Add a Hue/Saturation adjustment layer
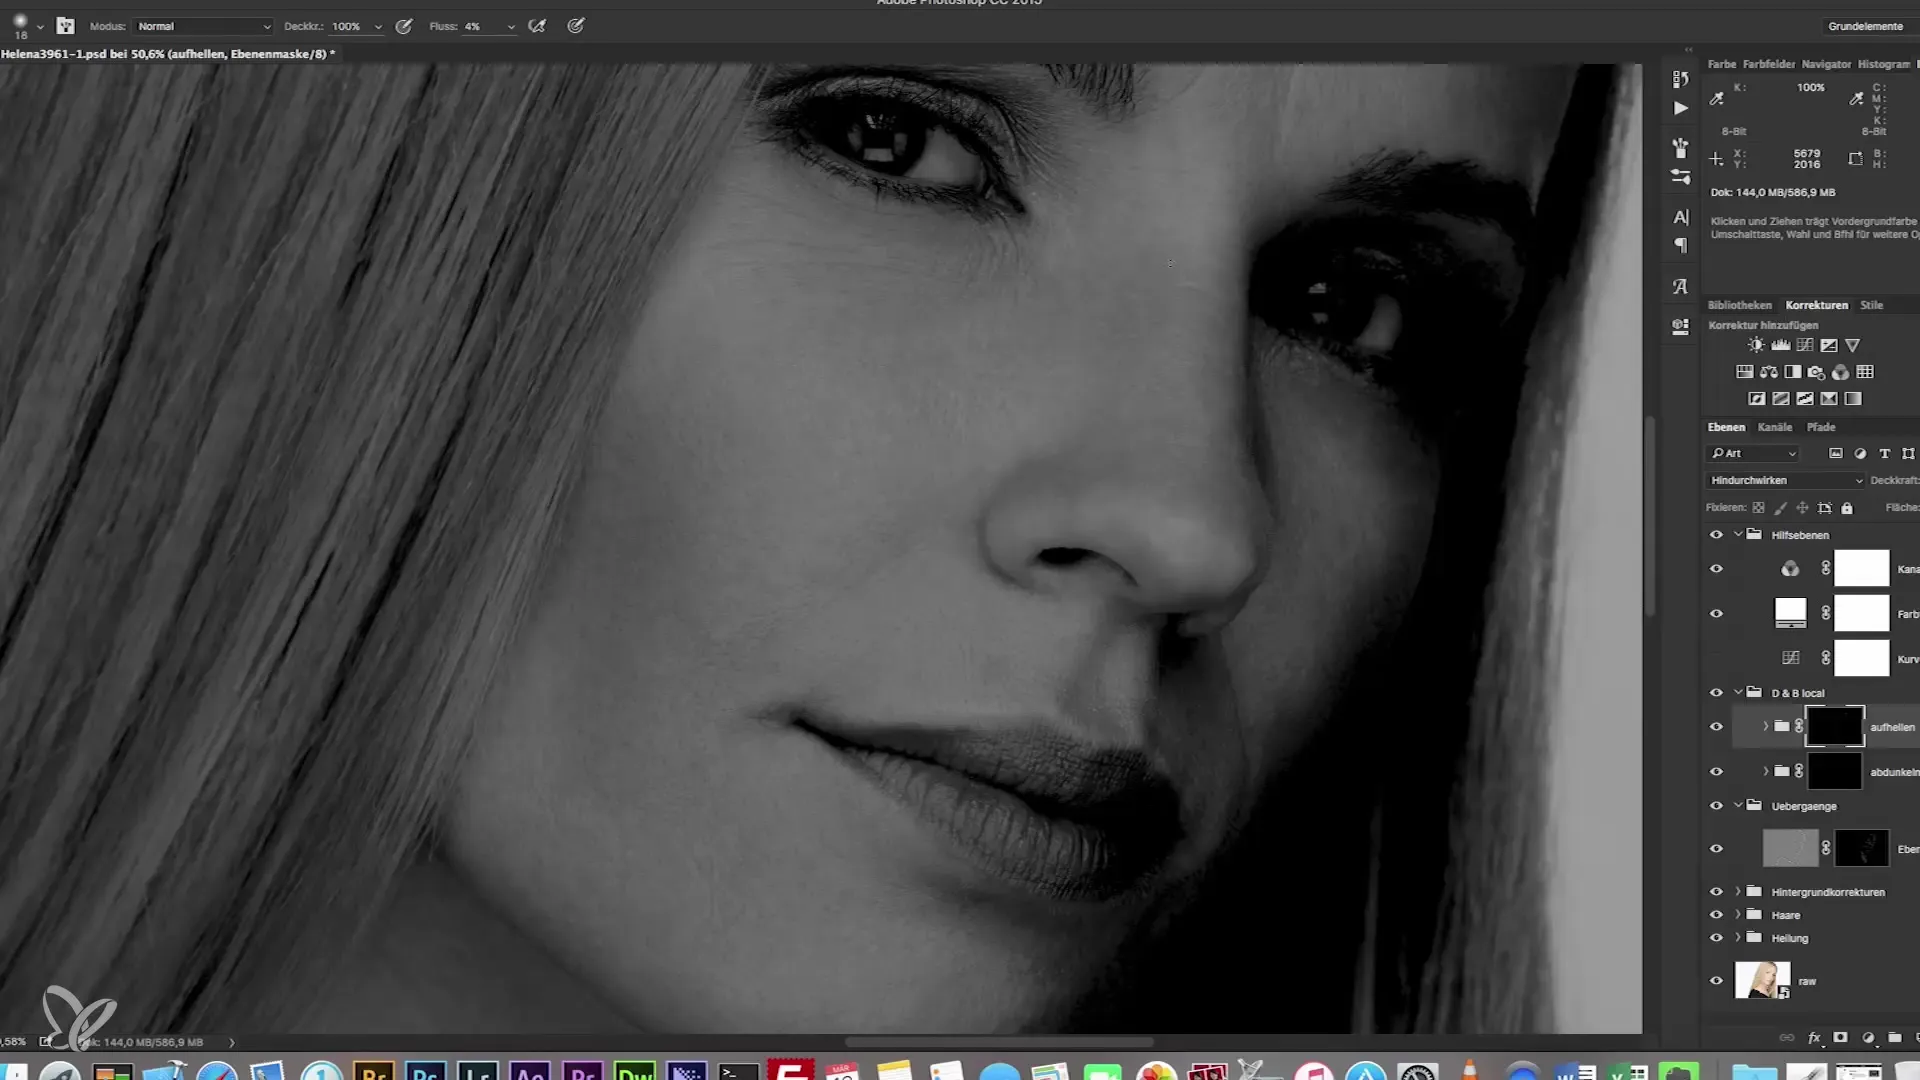Viewport: 1920px width, 1080px height. (x=1745, y=372)
